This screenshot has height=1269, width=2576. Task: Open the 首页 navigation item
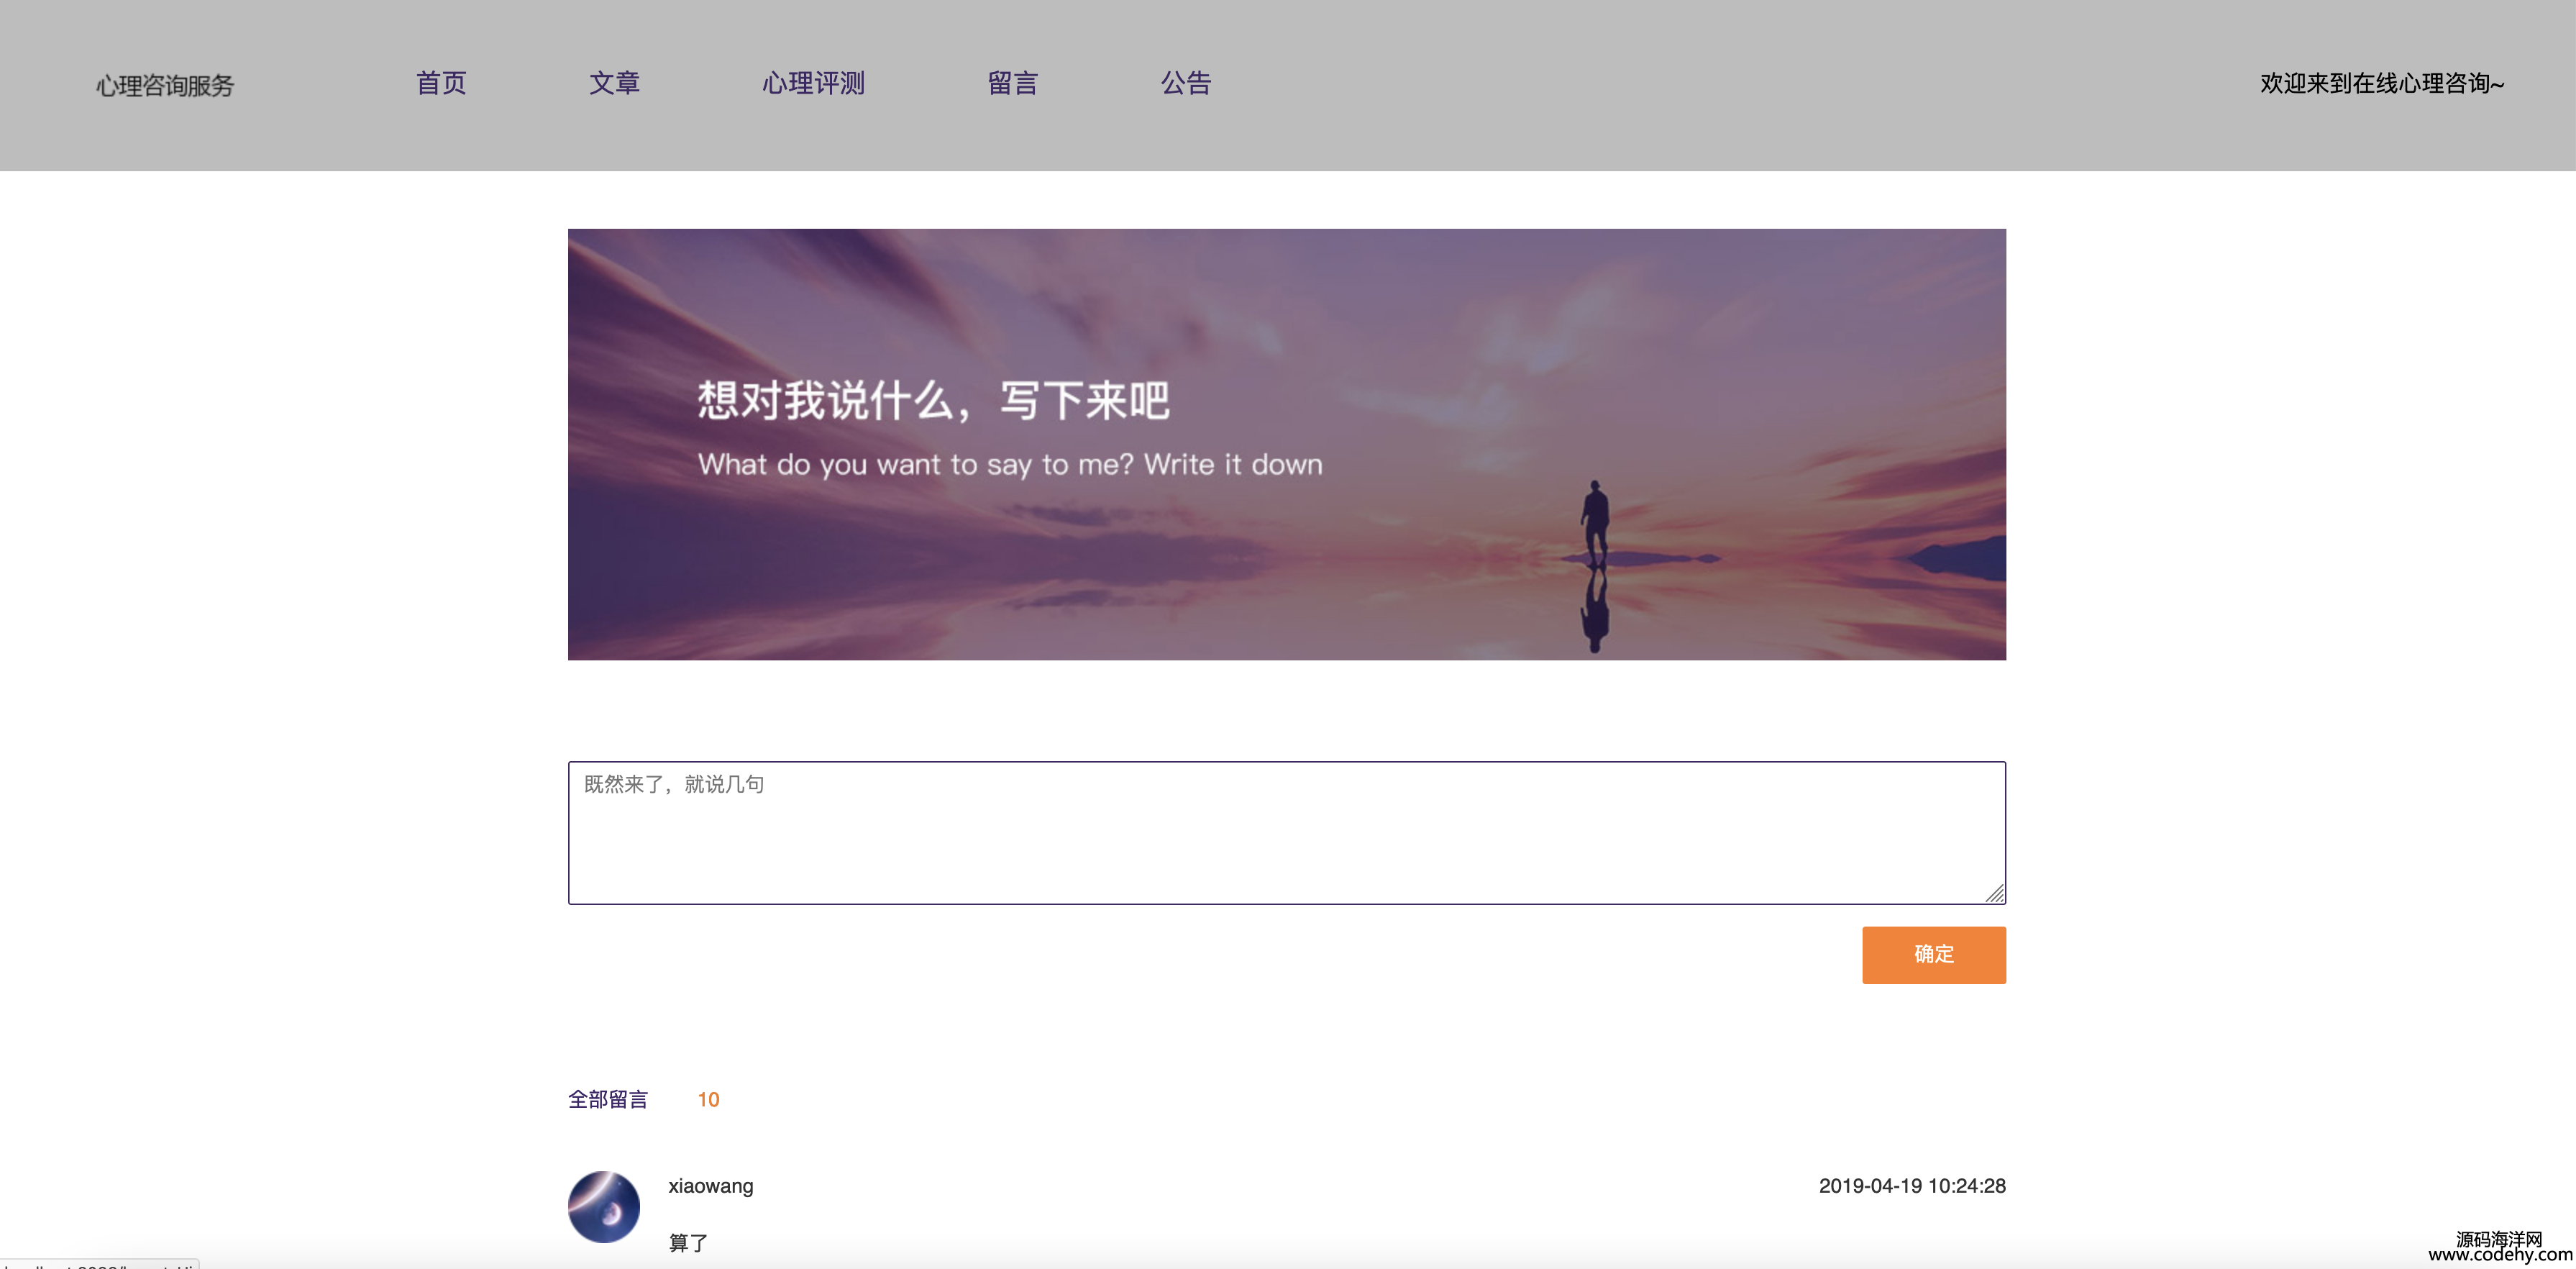tap(441, 83)
